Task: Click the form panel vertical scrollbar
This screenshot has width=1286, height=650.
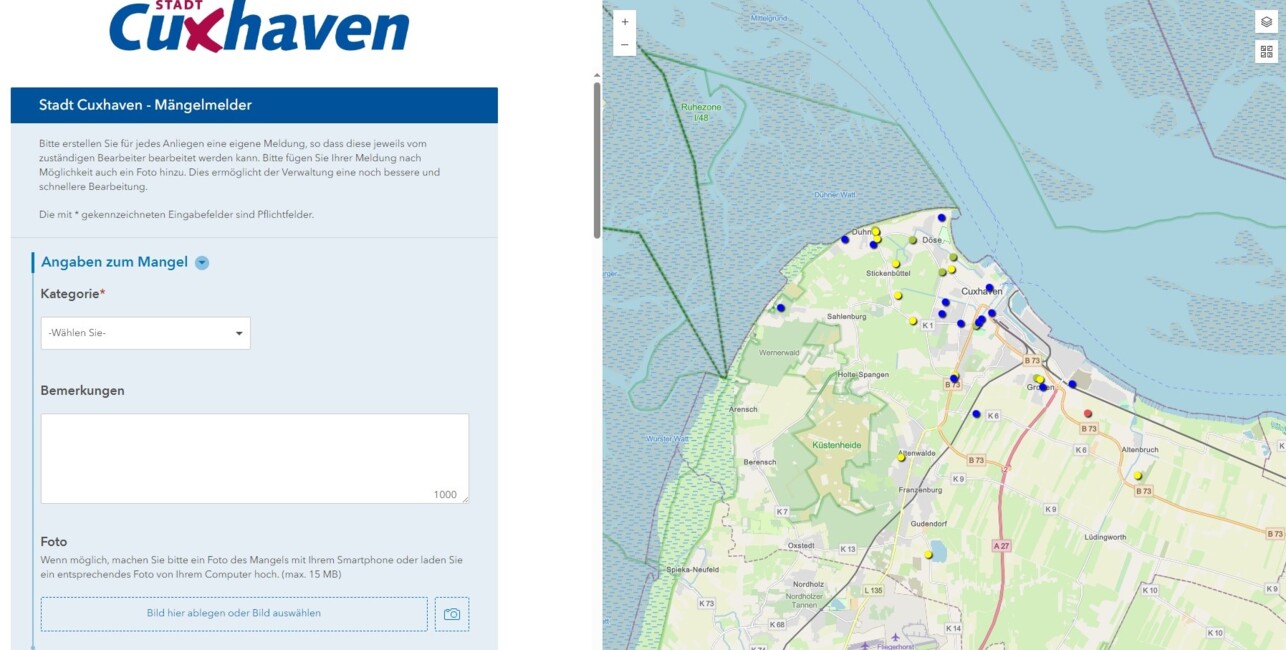Action: (598, 160)
